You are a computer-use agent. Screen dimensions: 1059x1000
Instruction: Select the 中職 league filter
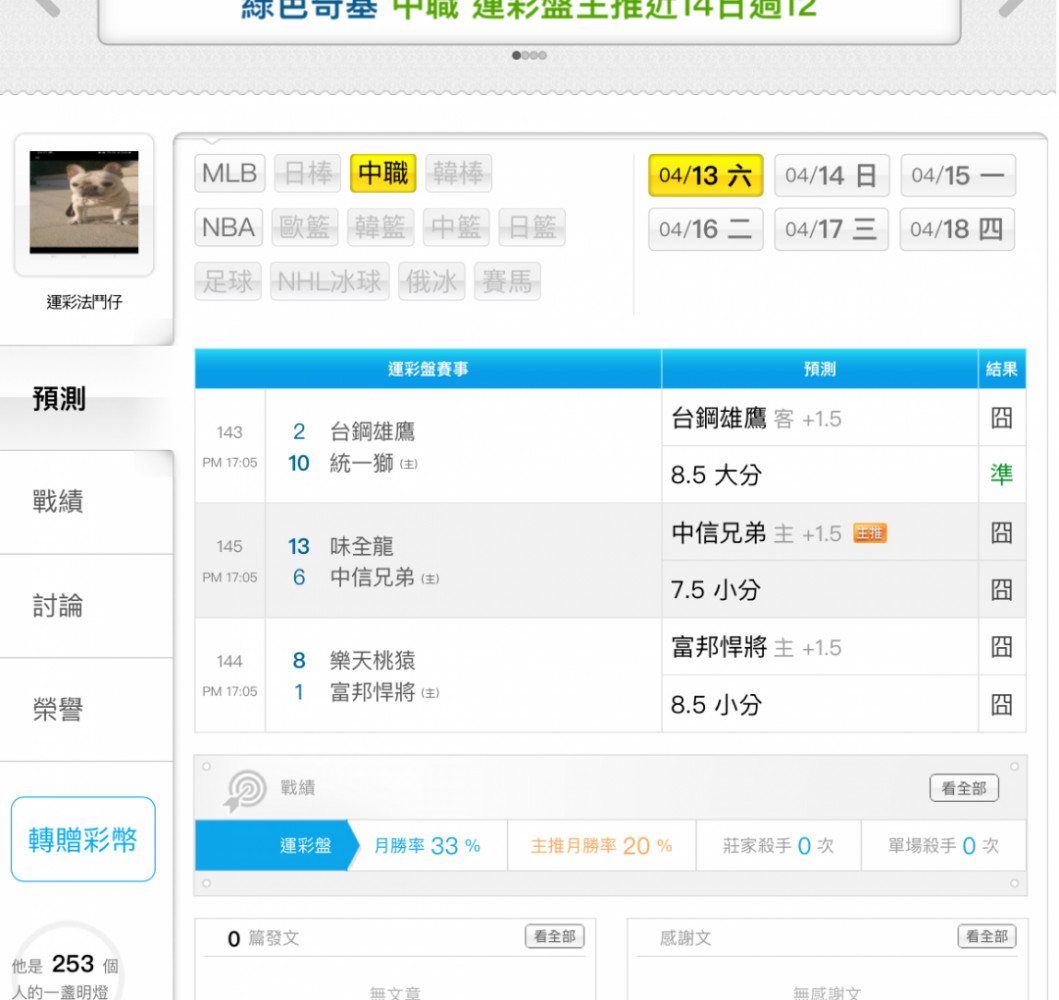pyautogui.click(x=383, y=174)
